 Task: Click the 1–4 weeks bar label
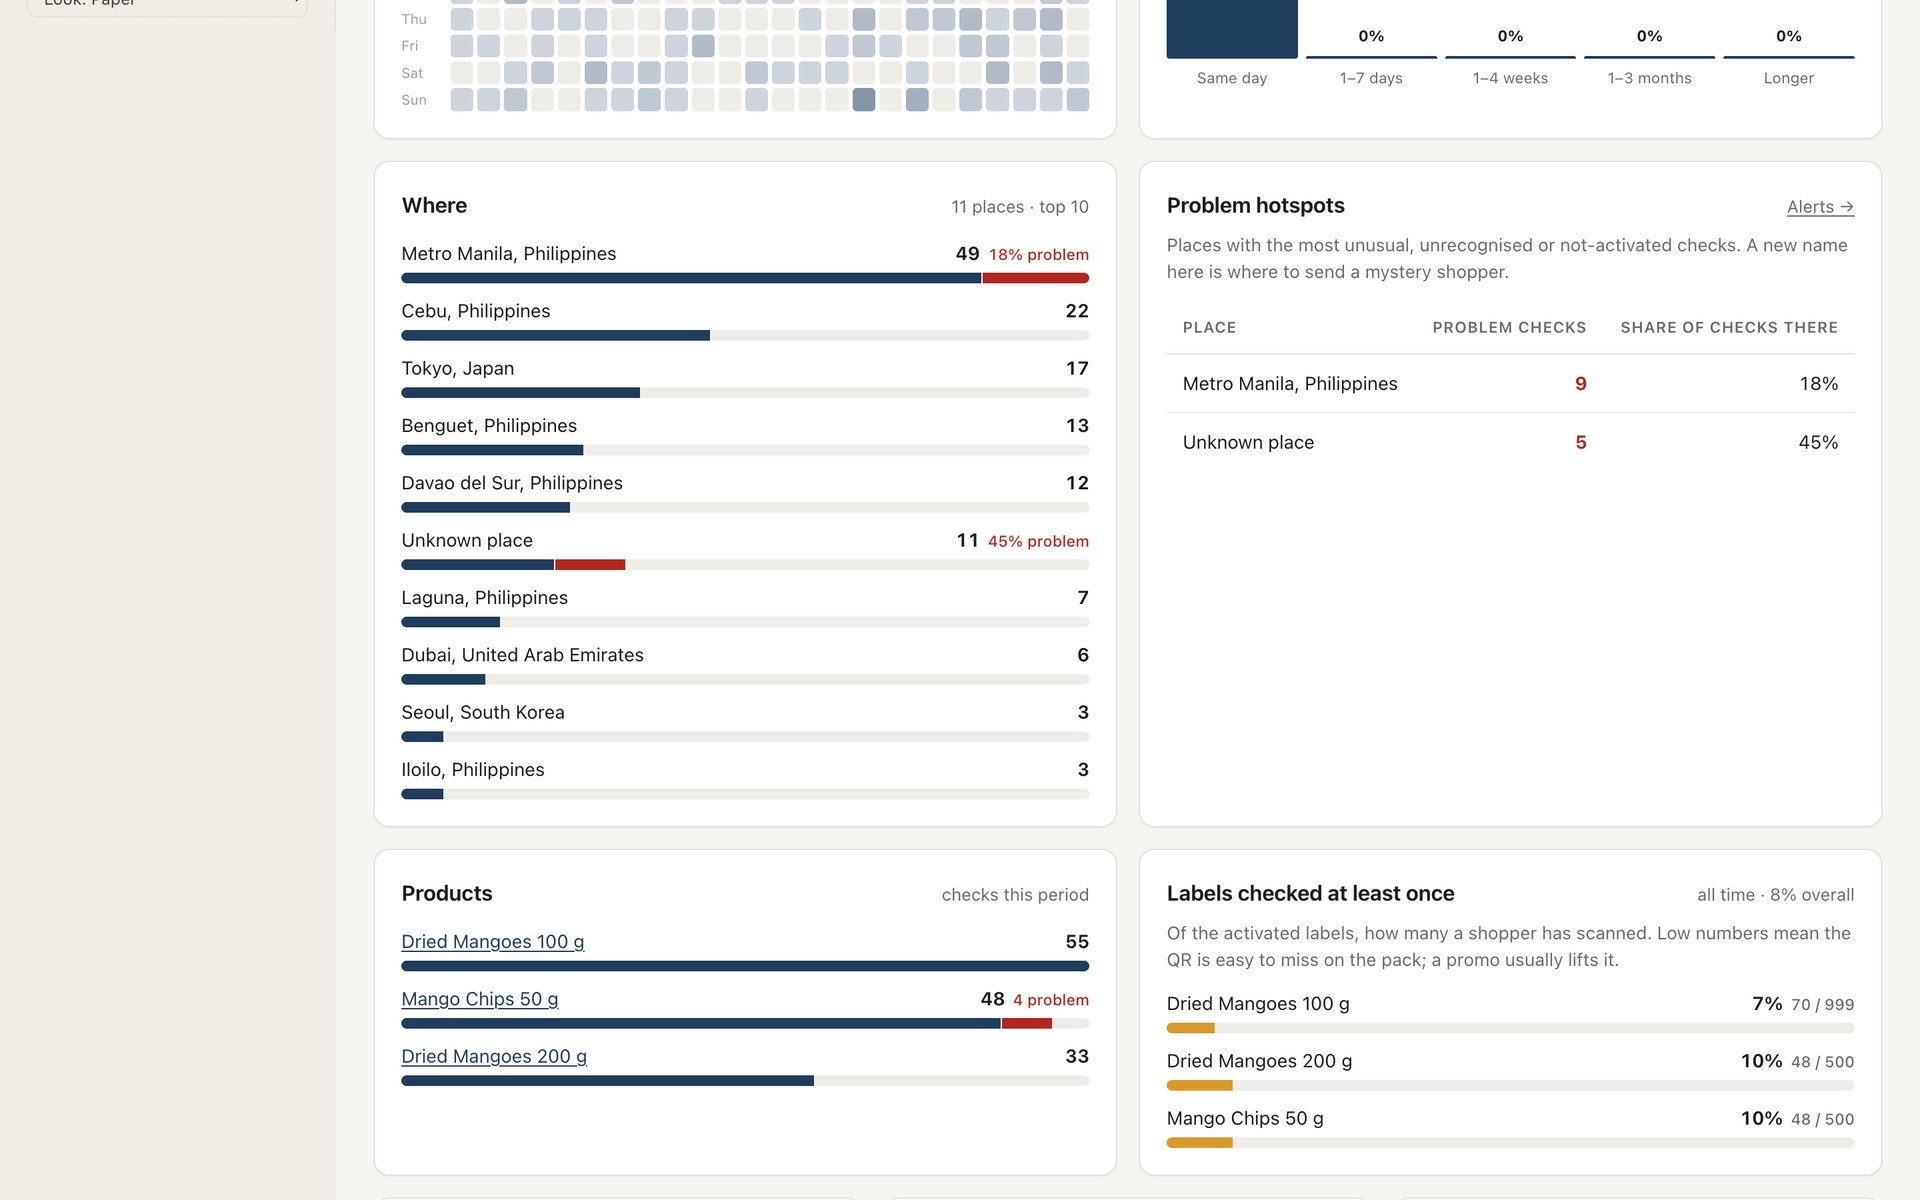click(x=1510, y=78)
